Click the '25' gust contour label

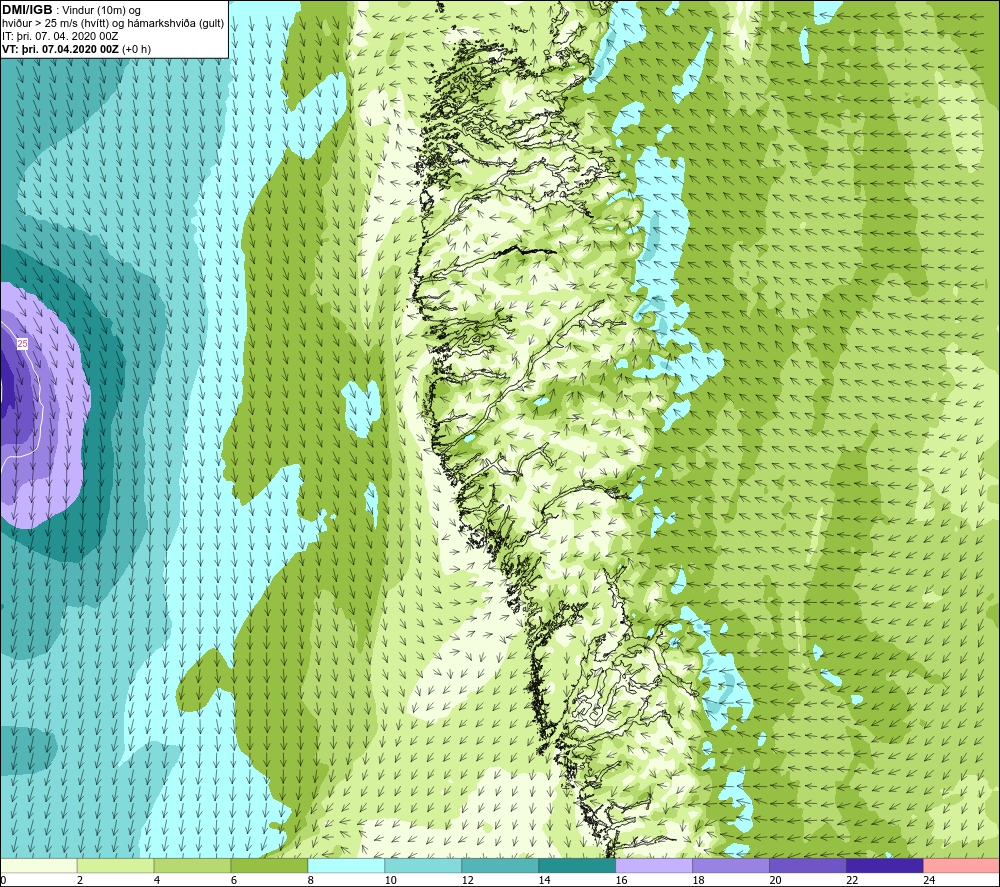[22, 344]
